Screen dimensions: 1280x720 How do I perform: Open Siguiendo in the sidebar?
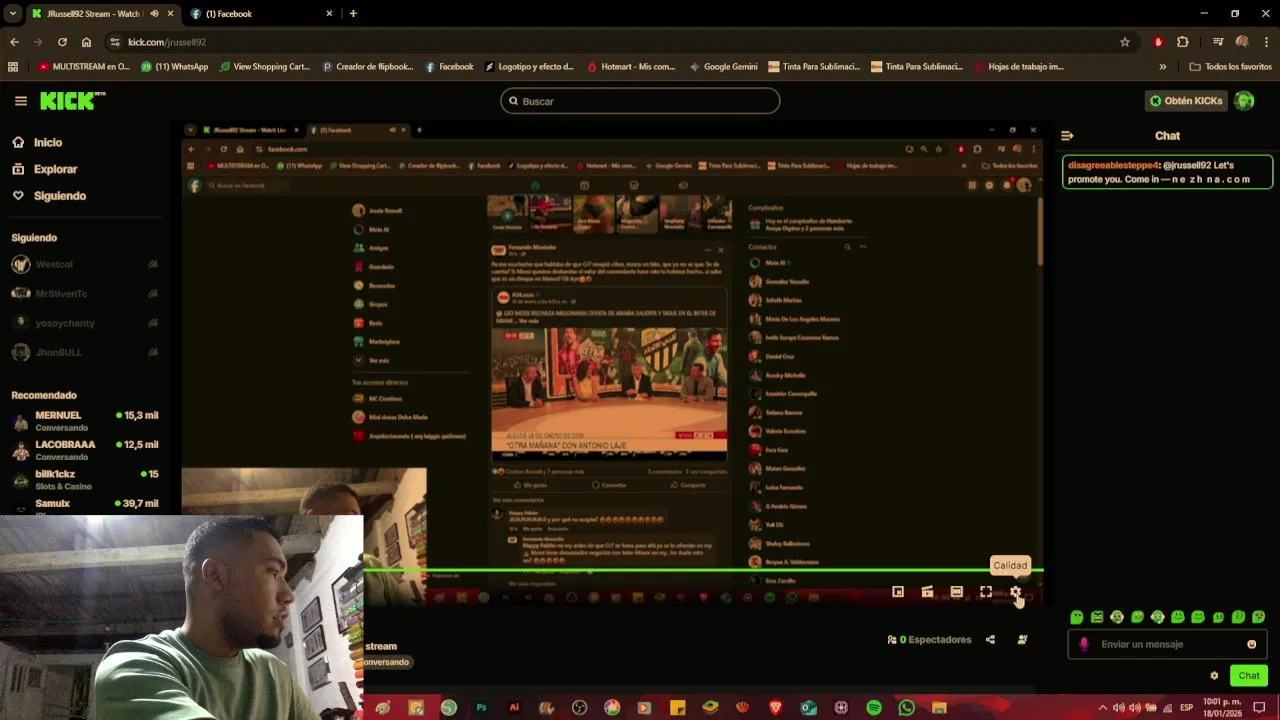click(x=49, y=196)
